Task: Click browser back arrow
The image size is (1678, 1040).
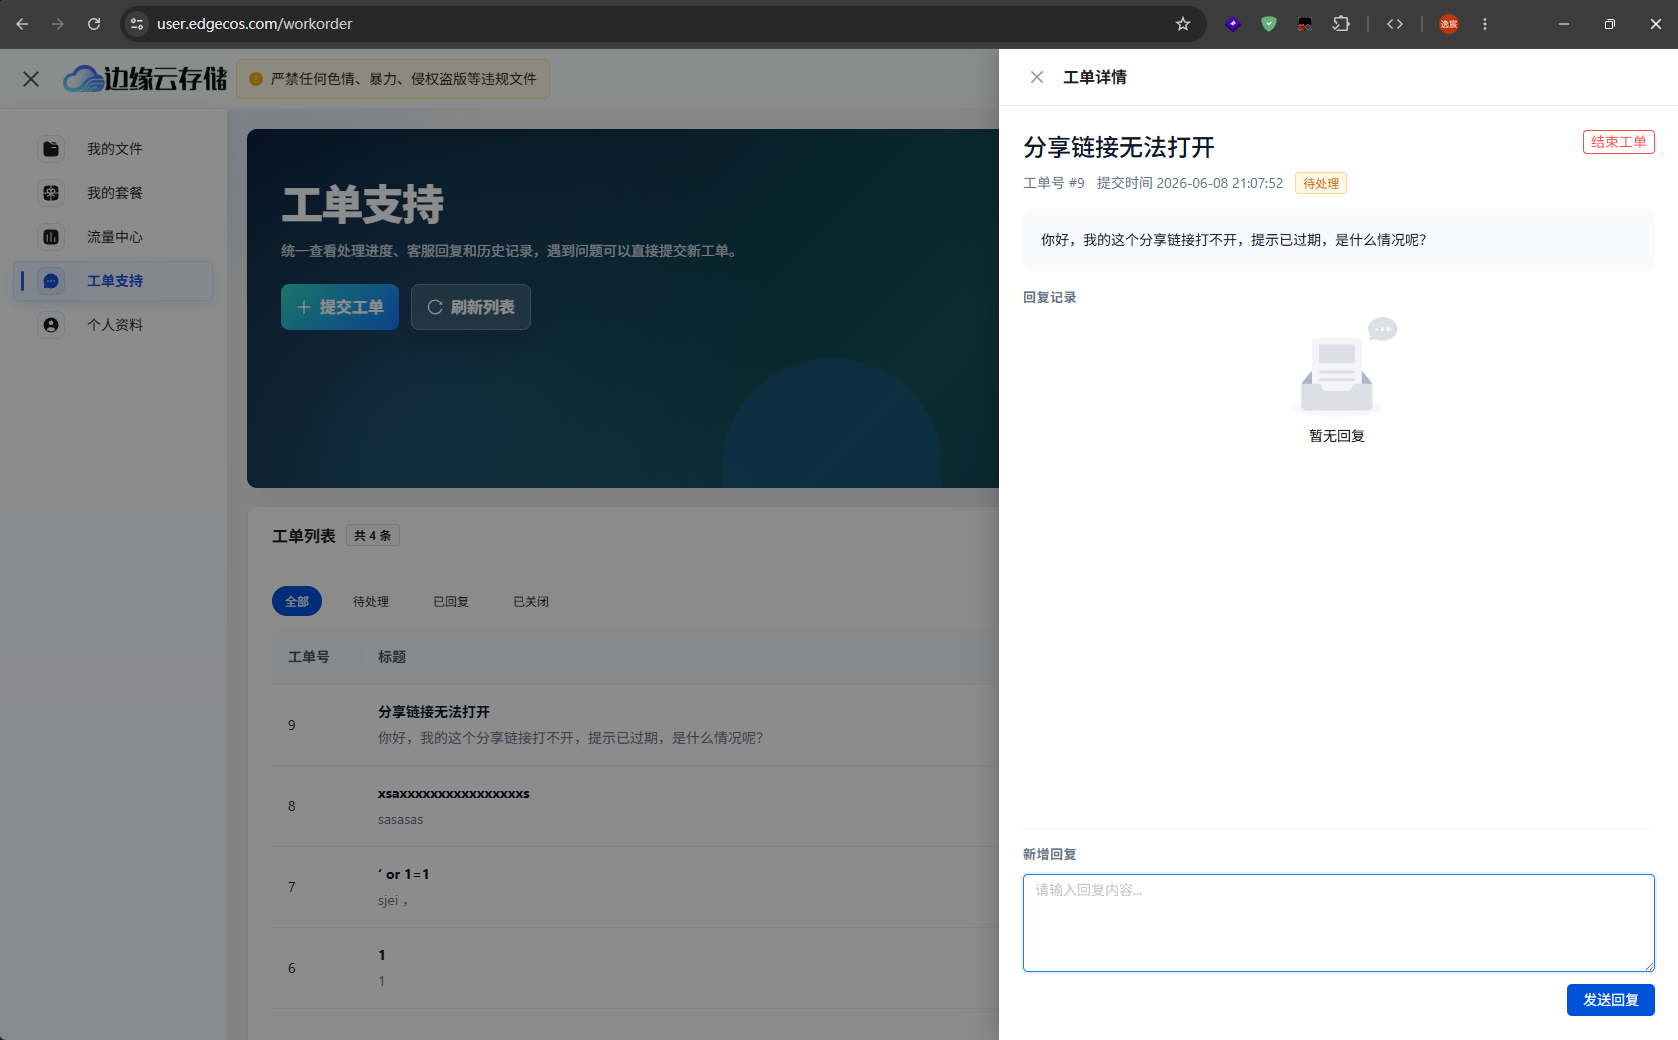Action: [x=22, y=24]
